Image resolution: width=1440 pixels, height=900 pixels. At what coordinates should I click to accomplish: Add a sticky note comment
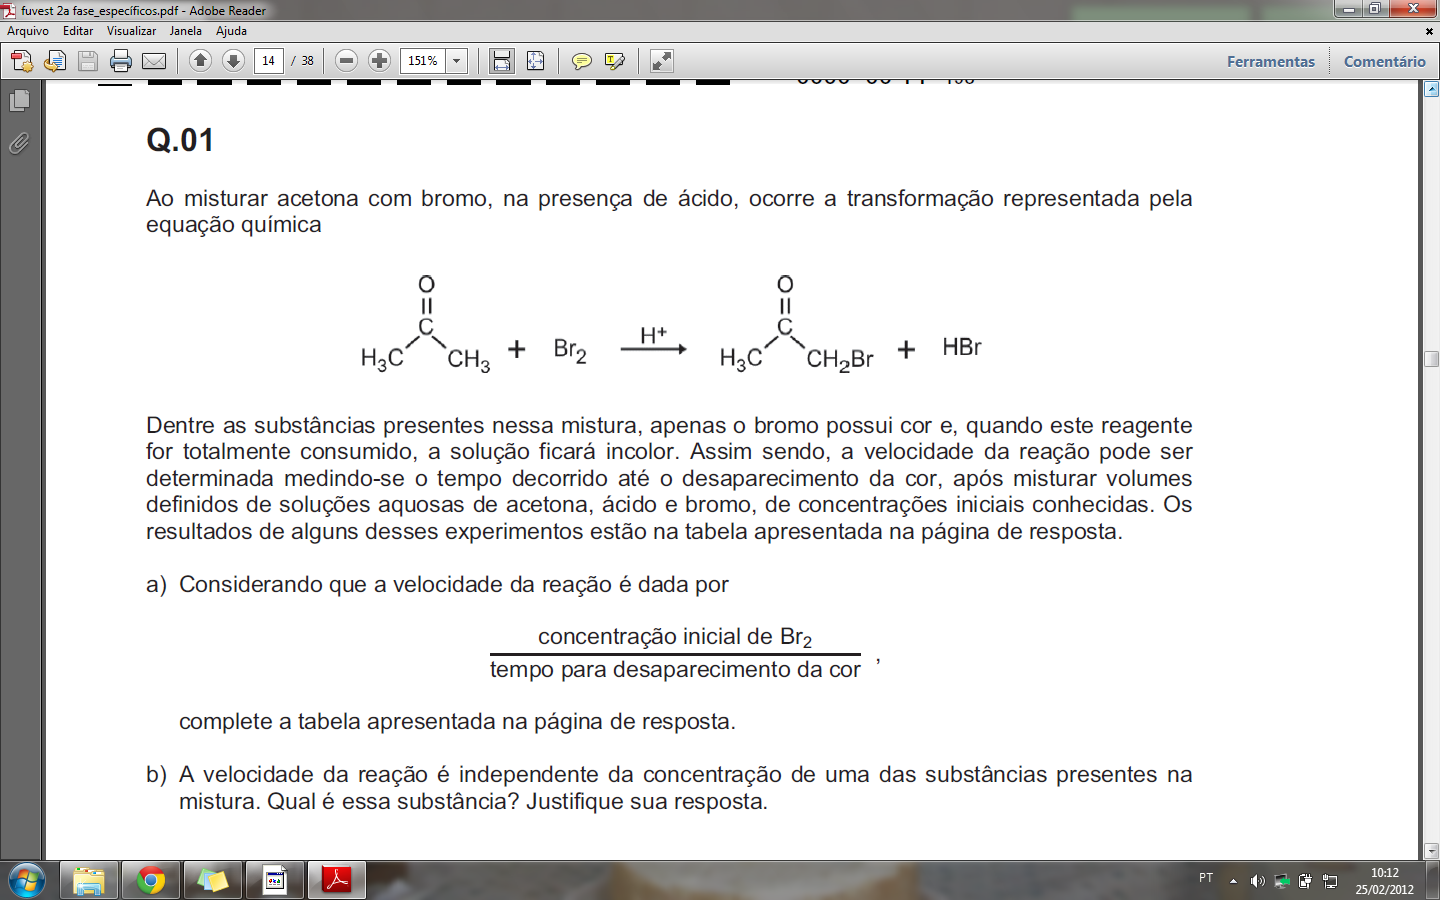581,61
